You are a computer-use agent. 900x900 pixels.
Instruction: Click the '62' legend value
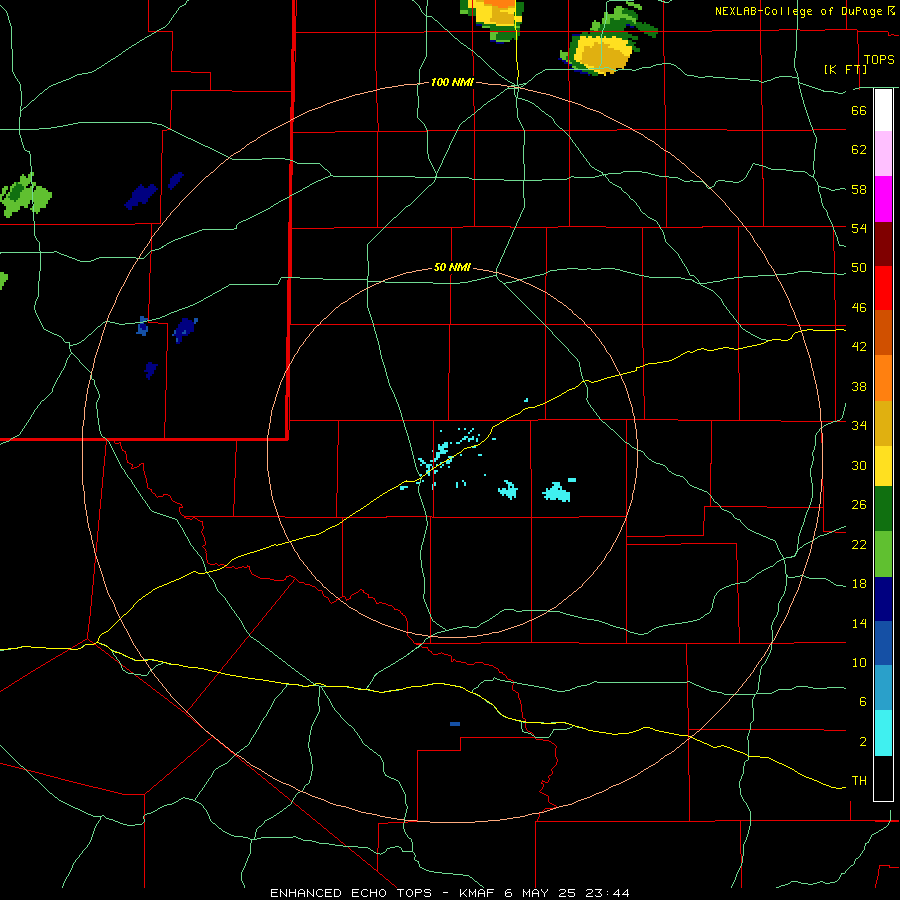pyautogui.click(x=859, y=149)
